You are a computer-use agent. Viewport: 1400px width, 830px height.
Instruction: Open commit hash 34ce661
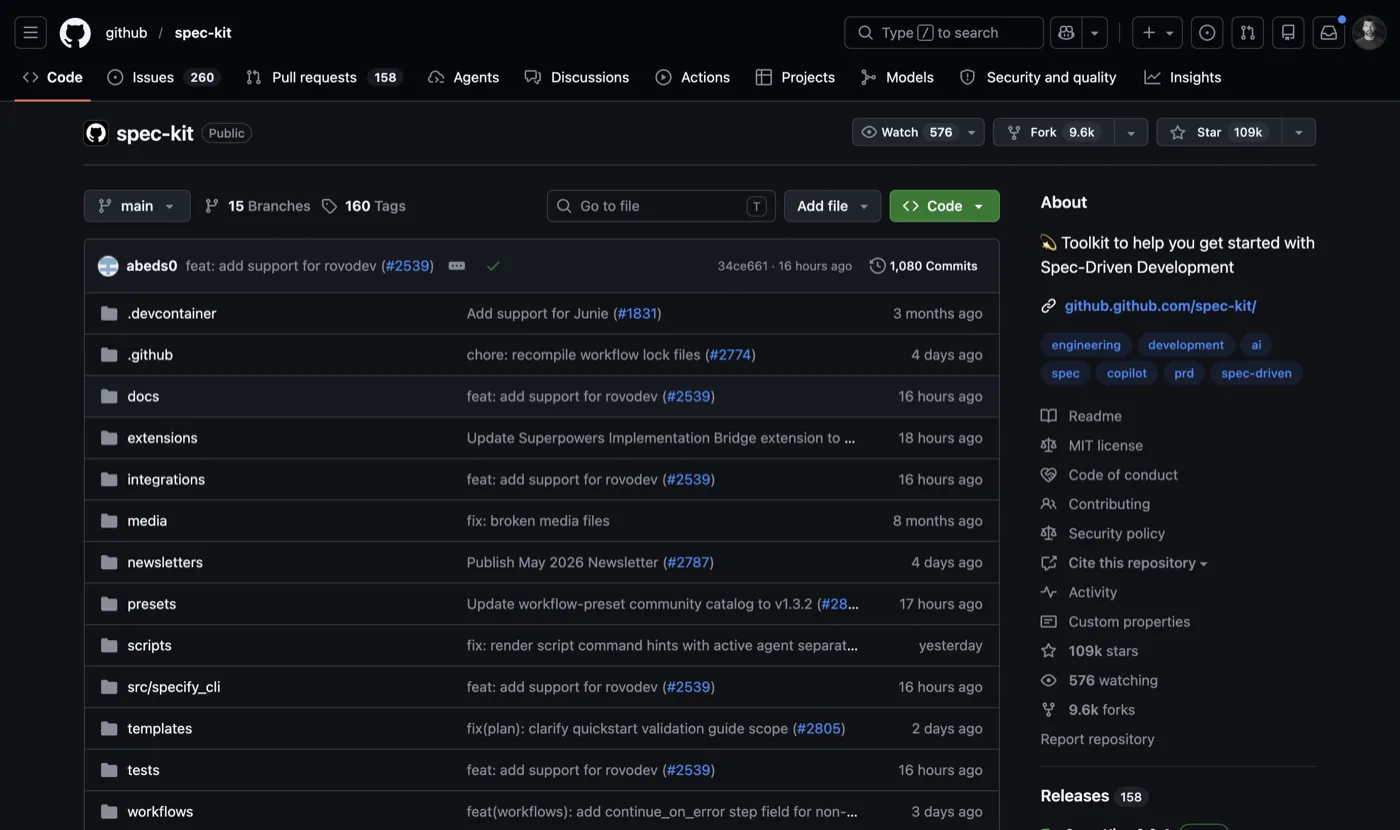[x=742, y=266]
